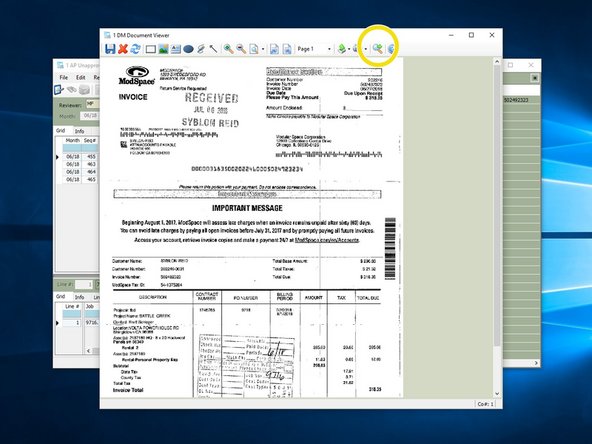Click the next page document icon
The image size is (592, 444).
(x=287, y=49)
